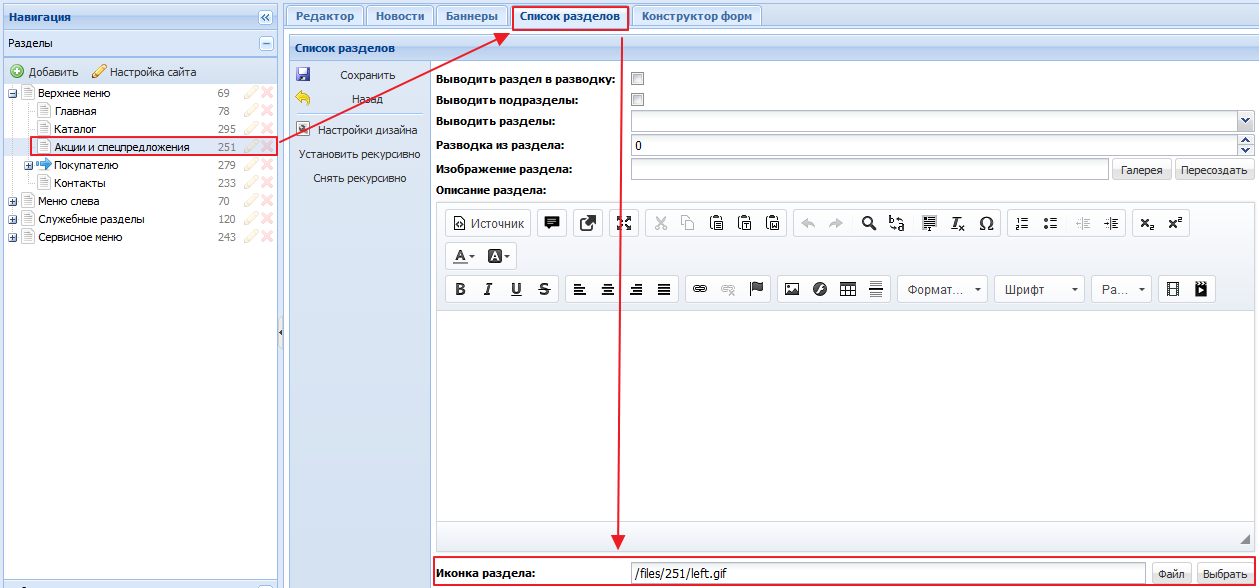
Task: Click the Иконка раздела path field
Action: [x=888, y=573]
